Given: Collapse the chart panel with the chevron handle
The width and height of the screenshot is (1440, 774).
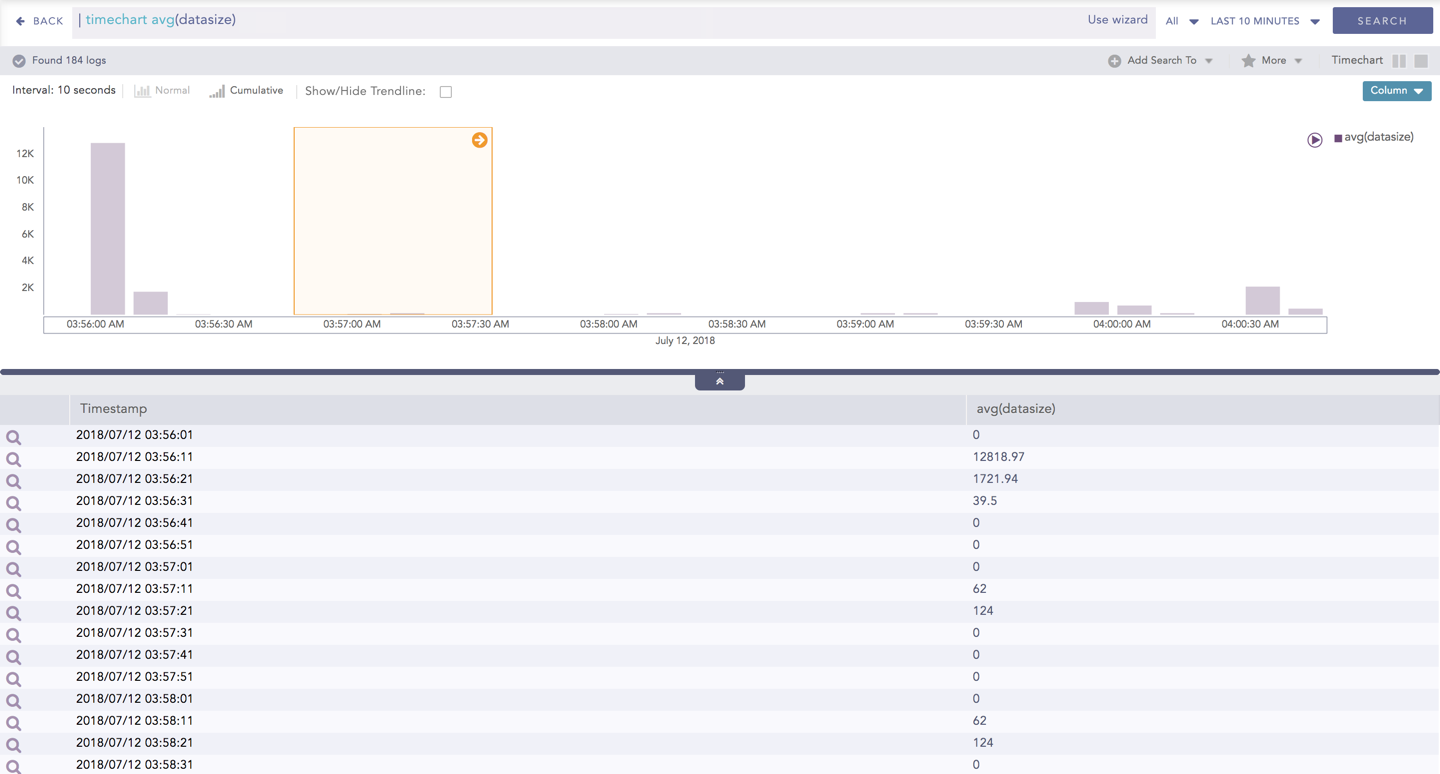Looking at the screenshot, I should point(720,381).
